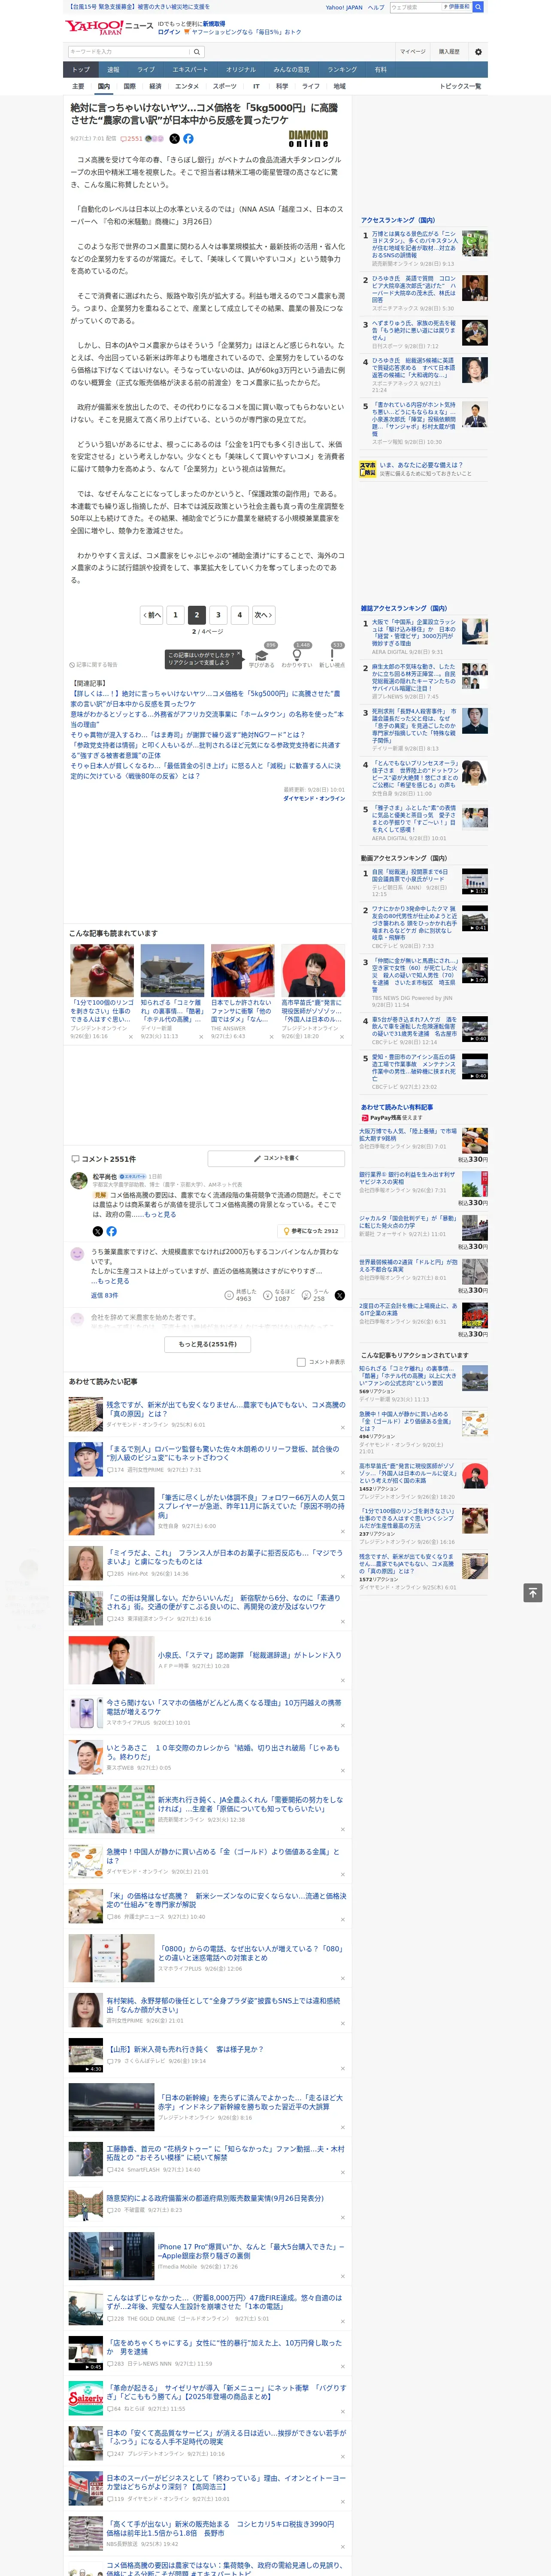Click the keyword search magnifier icon

(x=197, y=52)
